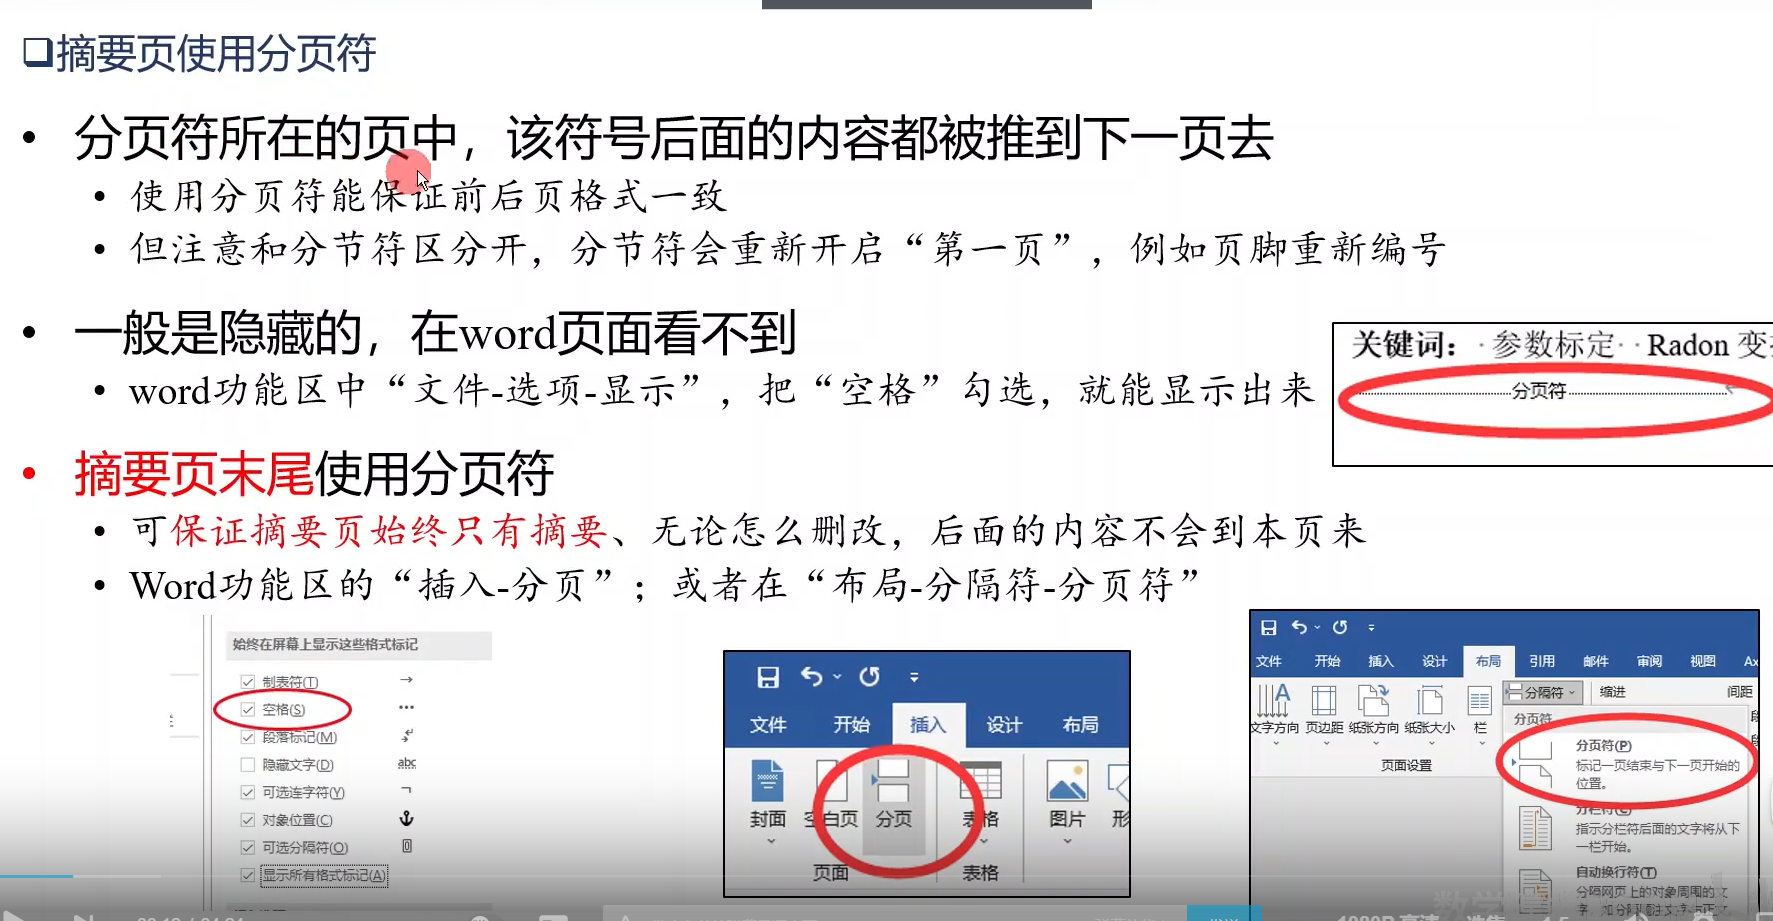The image size is (1773, 921).
Task: Toggle the 段落标记(M) checkbox
Action: [x=248, y=737]
